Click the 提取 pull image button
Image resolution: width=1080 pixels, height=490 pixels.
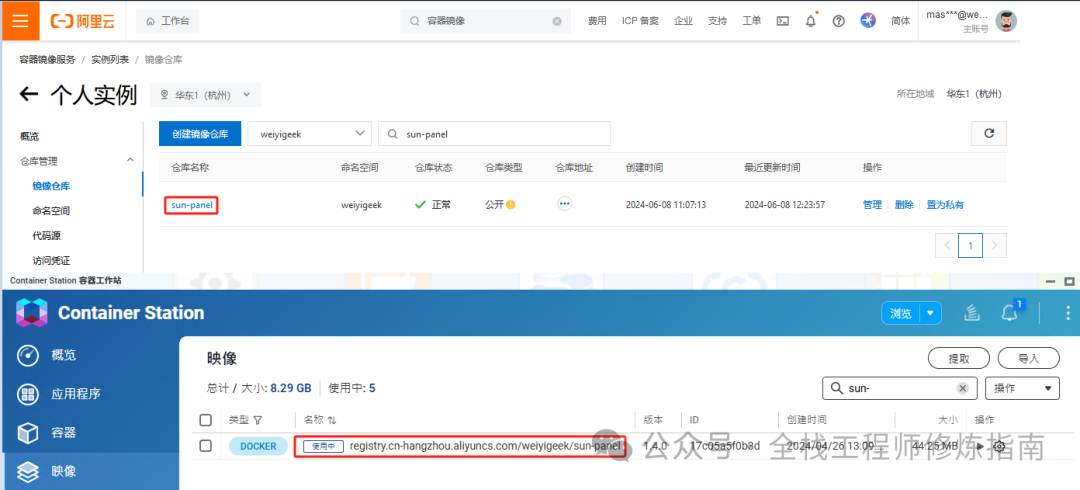pyautogui.click(x=959, y=358)
